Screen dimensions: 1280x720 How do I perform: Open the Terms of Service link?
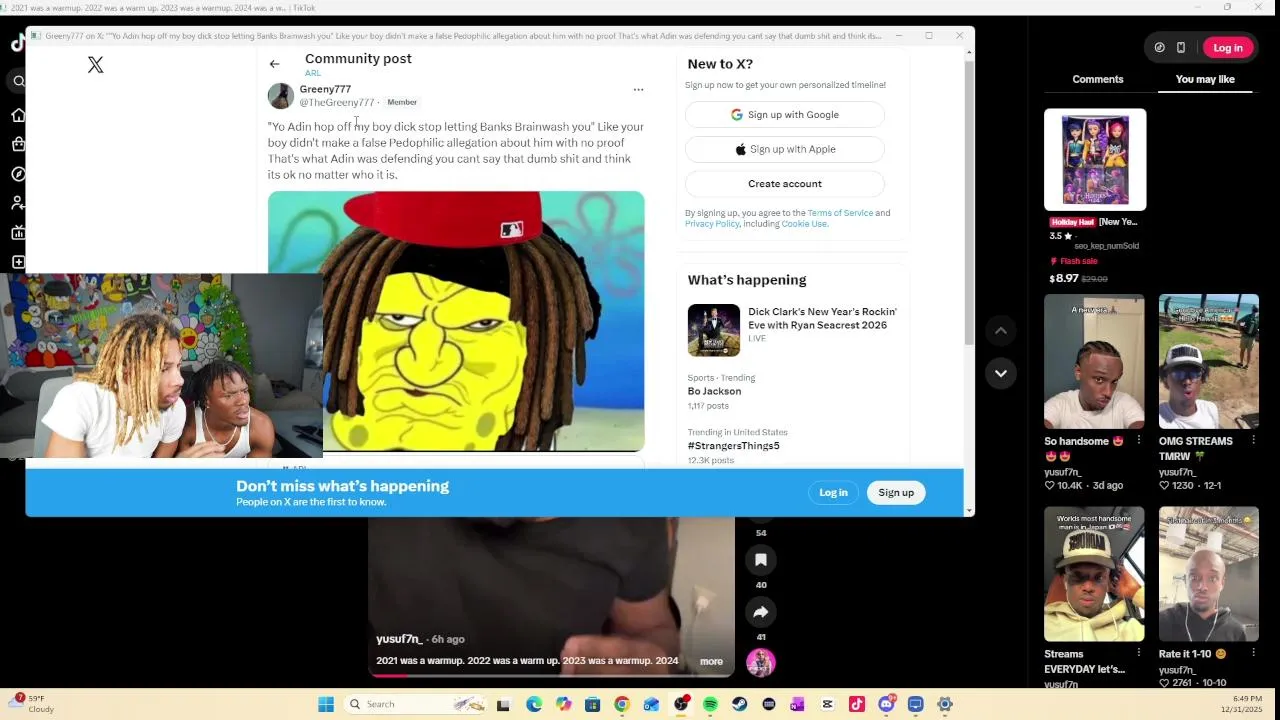pos(840,213)
